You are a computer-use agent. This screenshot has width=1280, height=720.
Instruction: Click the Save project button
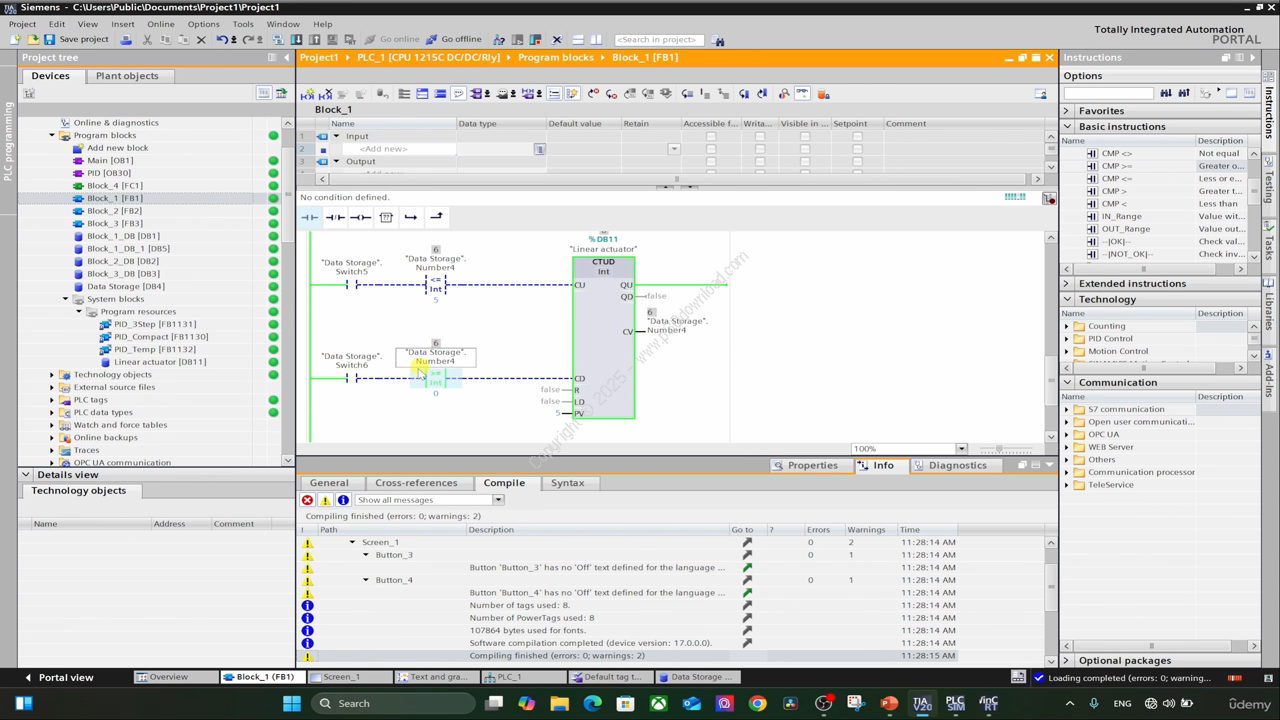[x=76, y=39]
